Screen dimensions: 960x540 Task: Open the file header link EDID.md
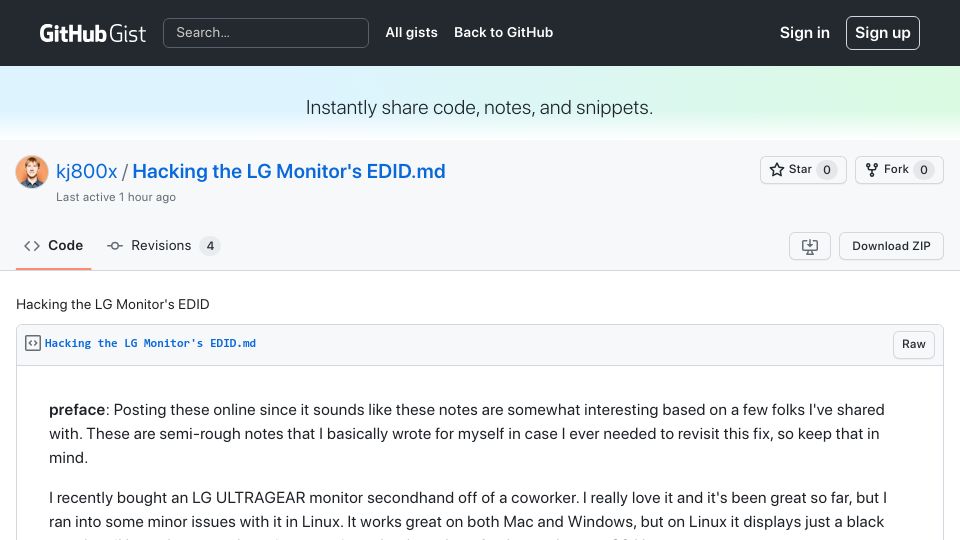coord(150,343)
